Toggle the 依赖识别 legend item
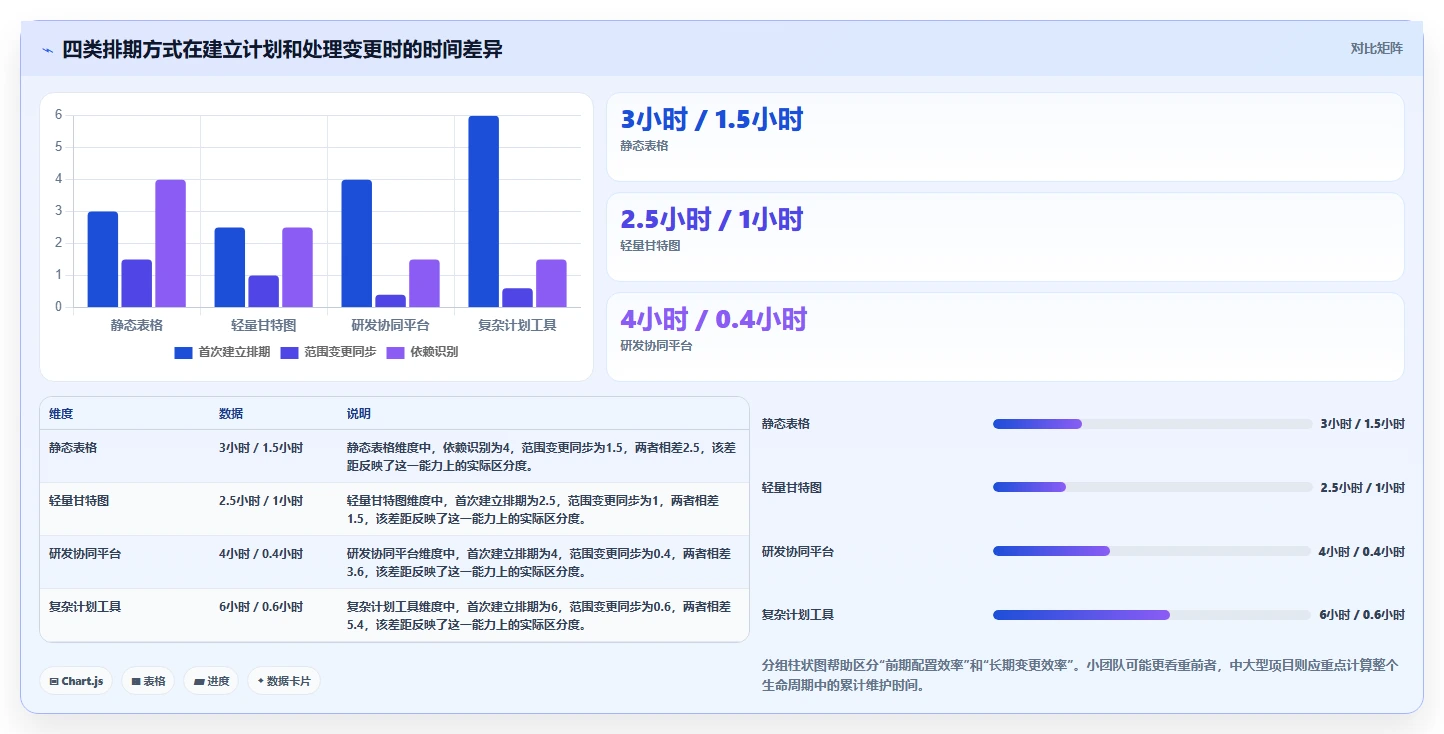 [x=422, y=352]
